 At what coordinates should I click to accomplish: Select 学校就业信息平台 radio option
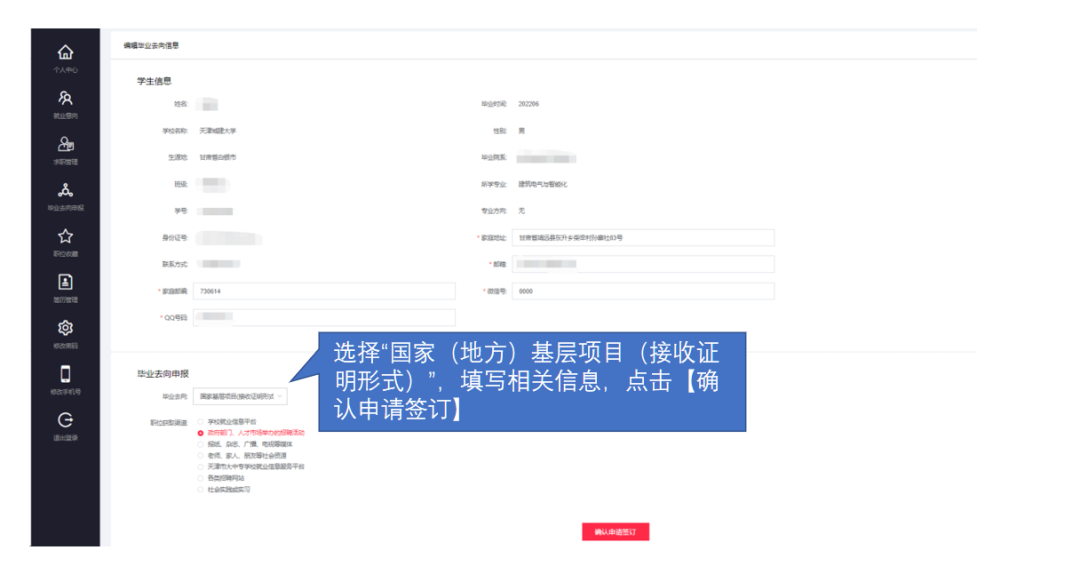click(x=201, y=422)
